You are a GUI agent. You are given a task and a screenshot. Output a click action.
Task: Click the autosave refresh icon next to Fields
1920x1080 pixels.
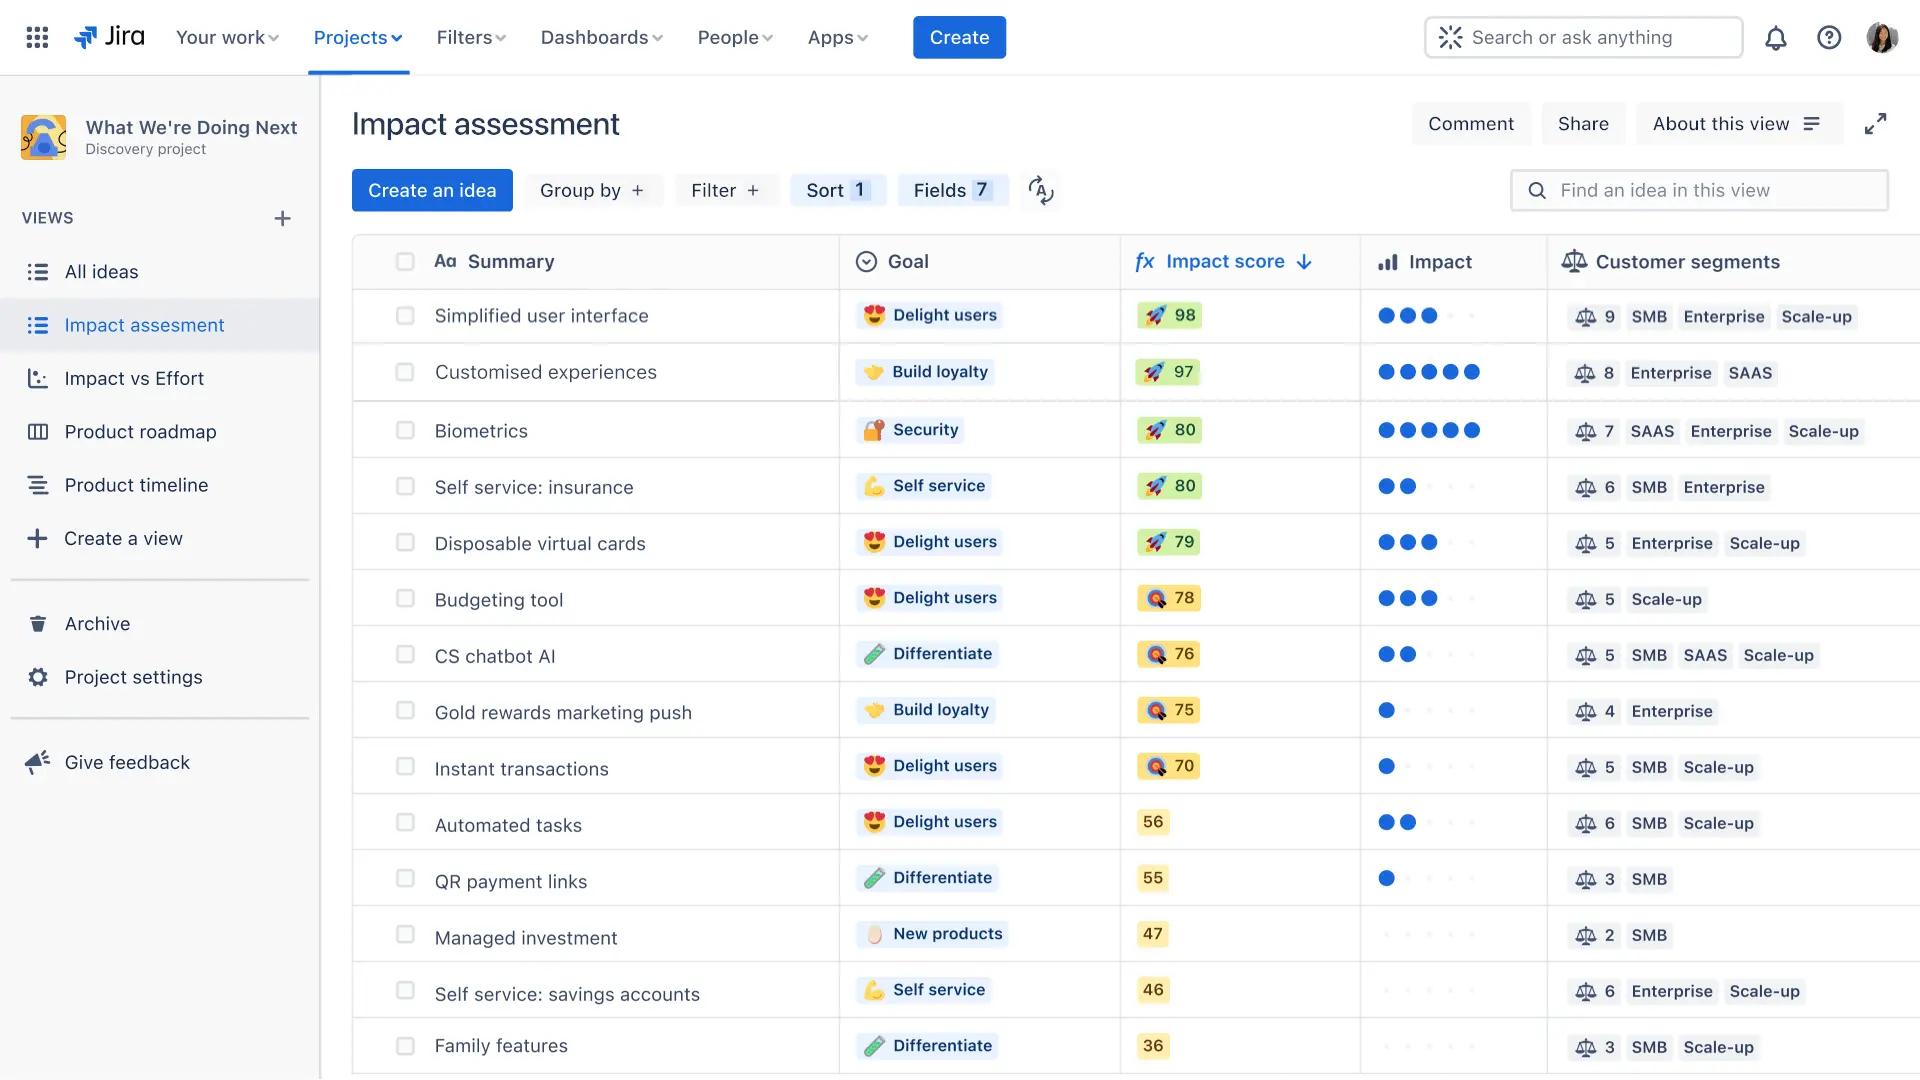click(1040, 190)
